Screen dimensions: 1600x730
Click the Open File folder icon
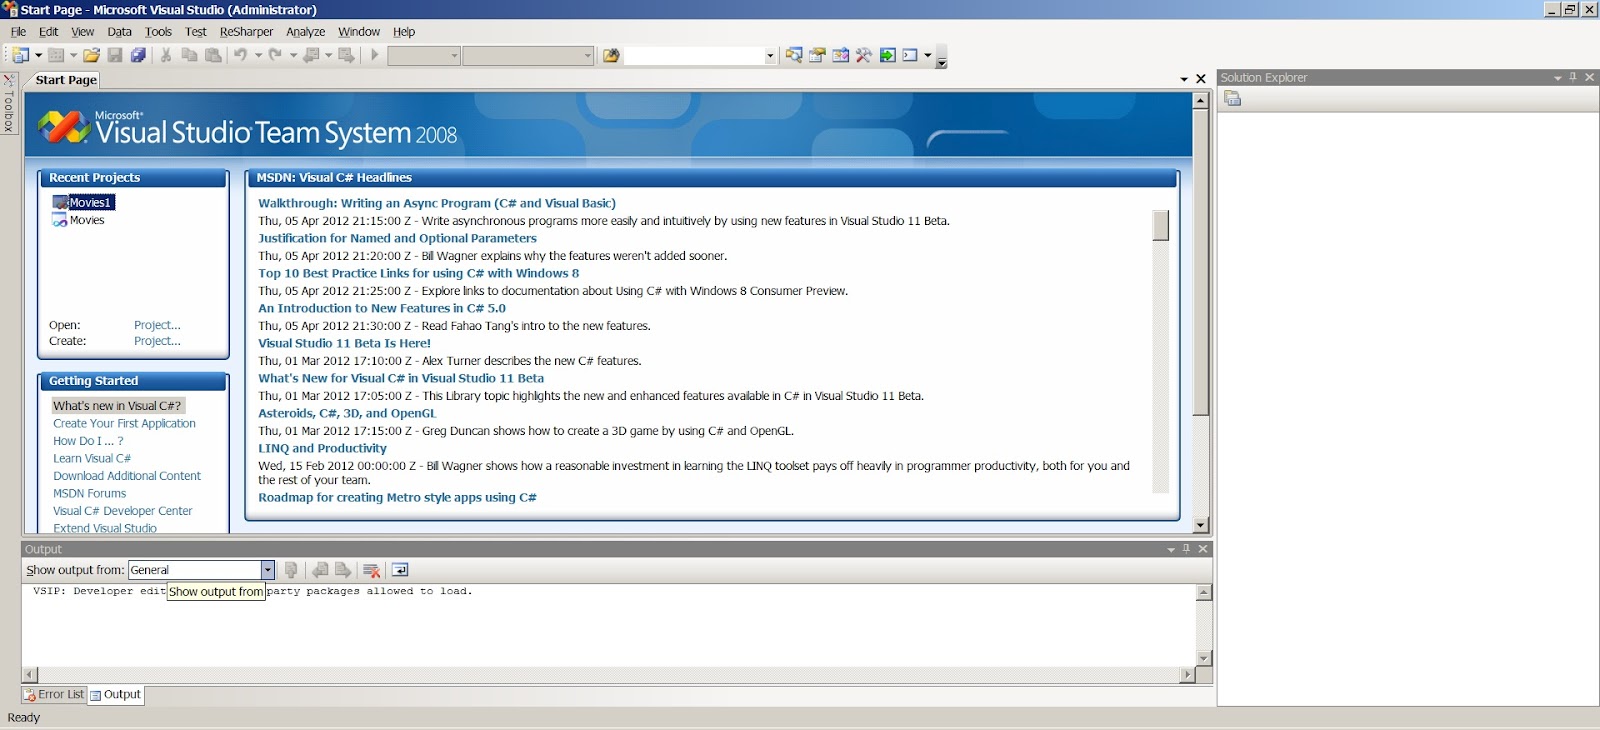91,55
